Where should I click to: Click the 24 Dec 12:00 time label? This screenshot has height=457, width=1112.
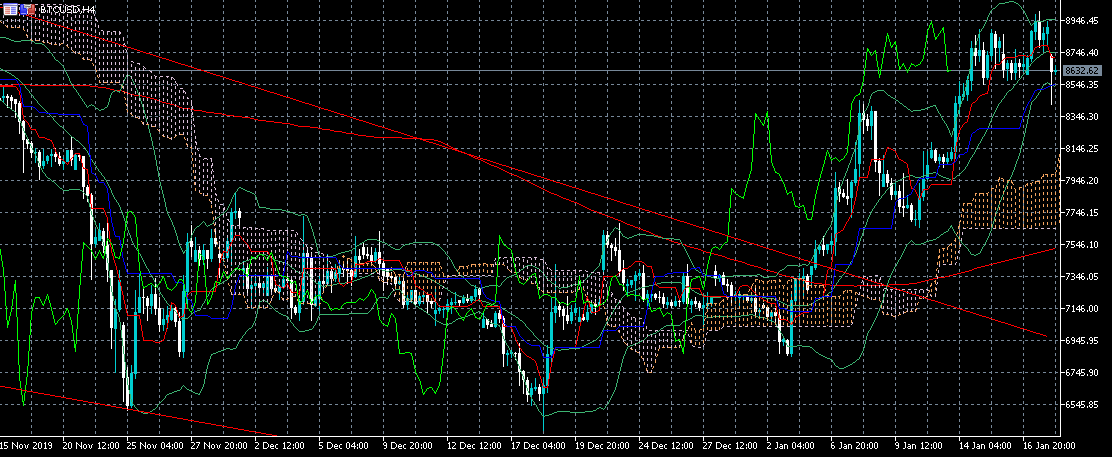[x=664, y=446]
